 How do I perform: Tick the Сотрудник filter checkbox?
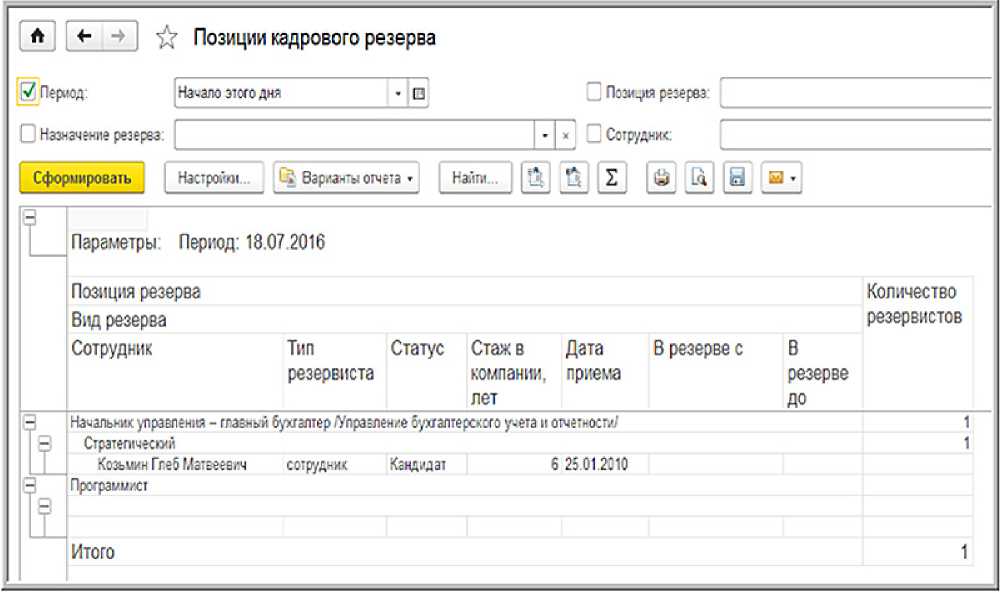pyautogui.click(x=594, y=133)
